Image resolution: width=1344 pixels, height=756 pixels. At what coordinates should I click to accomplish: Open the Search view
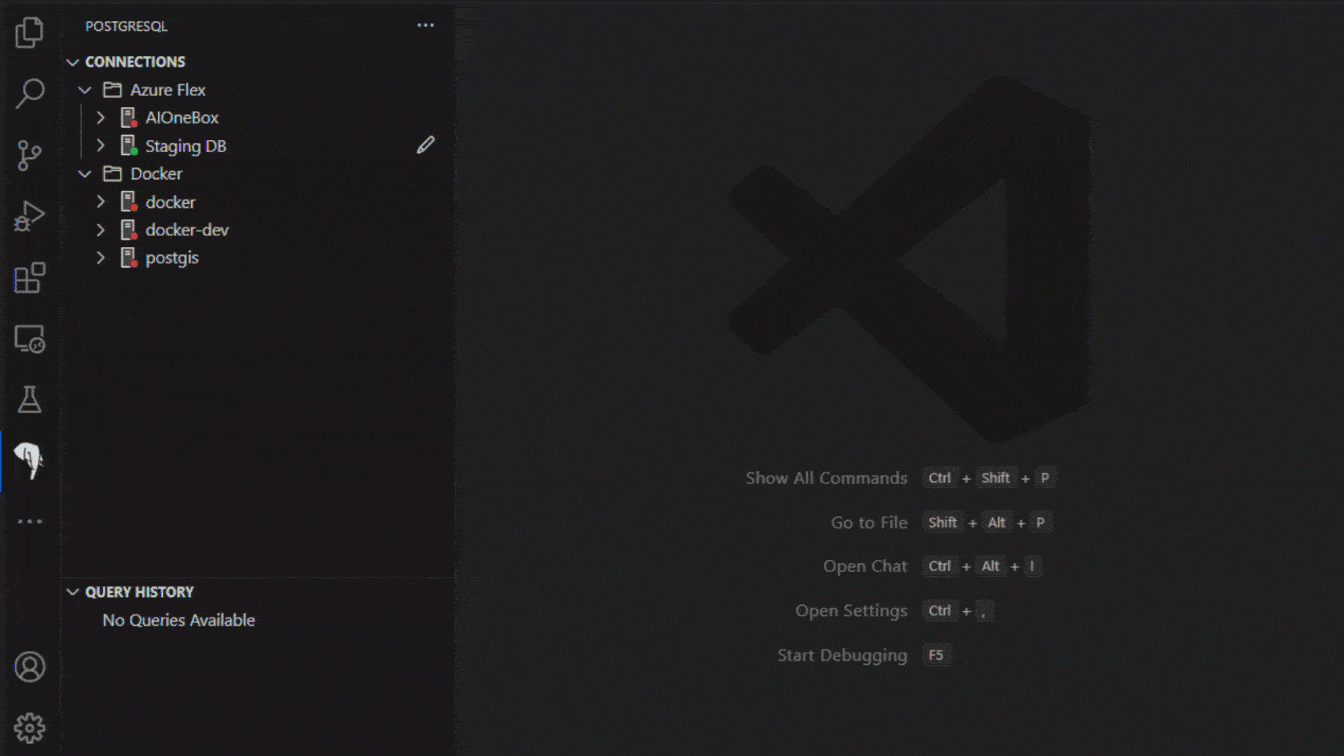[x=29, y=93]
